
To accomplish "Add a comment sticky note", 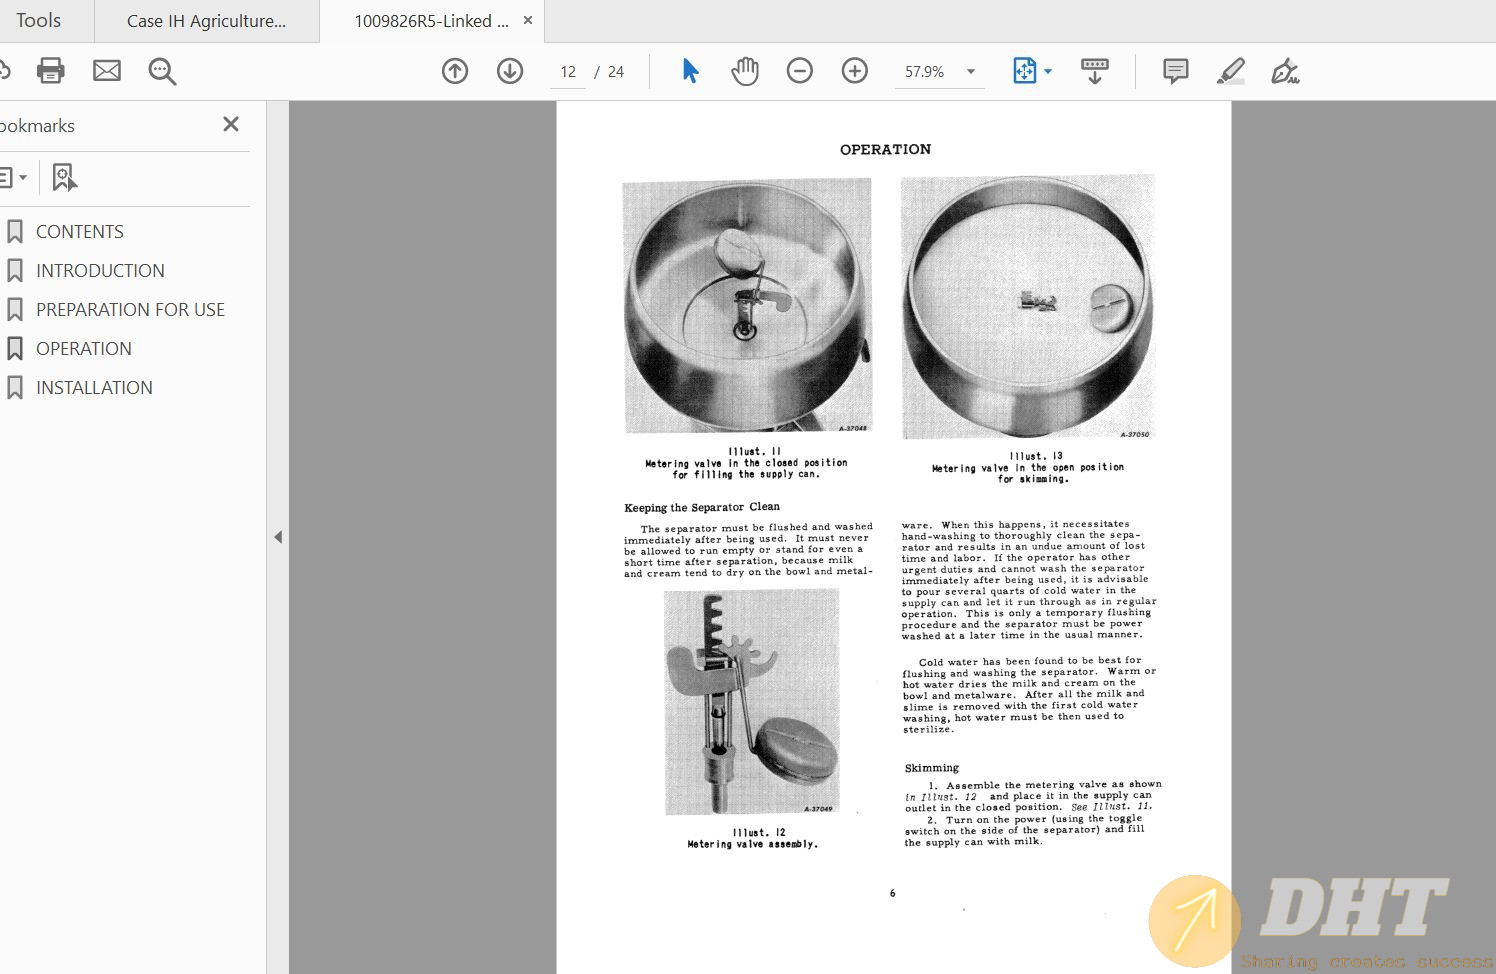I will click(1176, 71).
